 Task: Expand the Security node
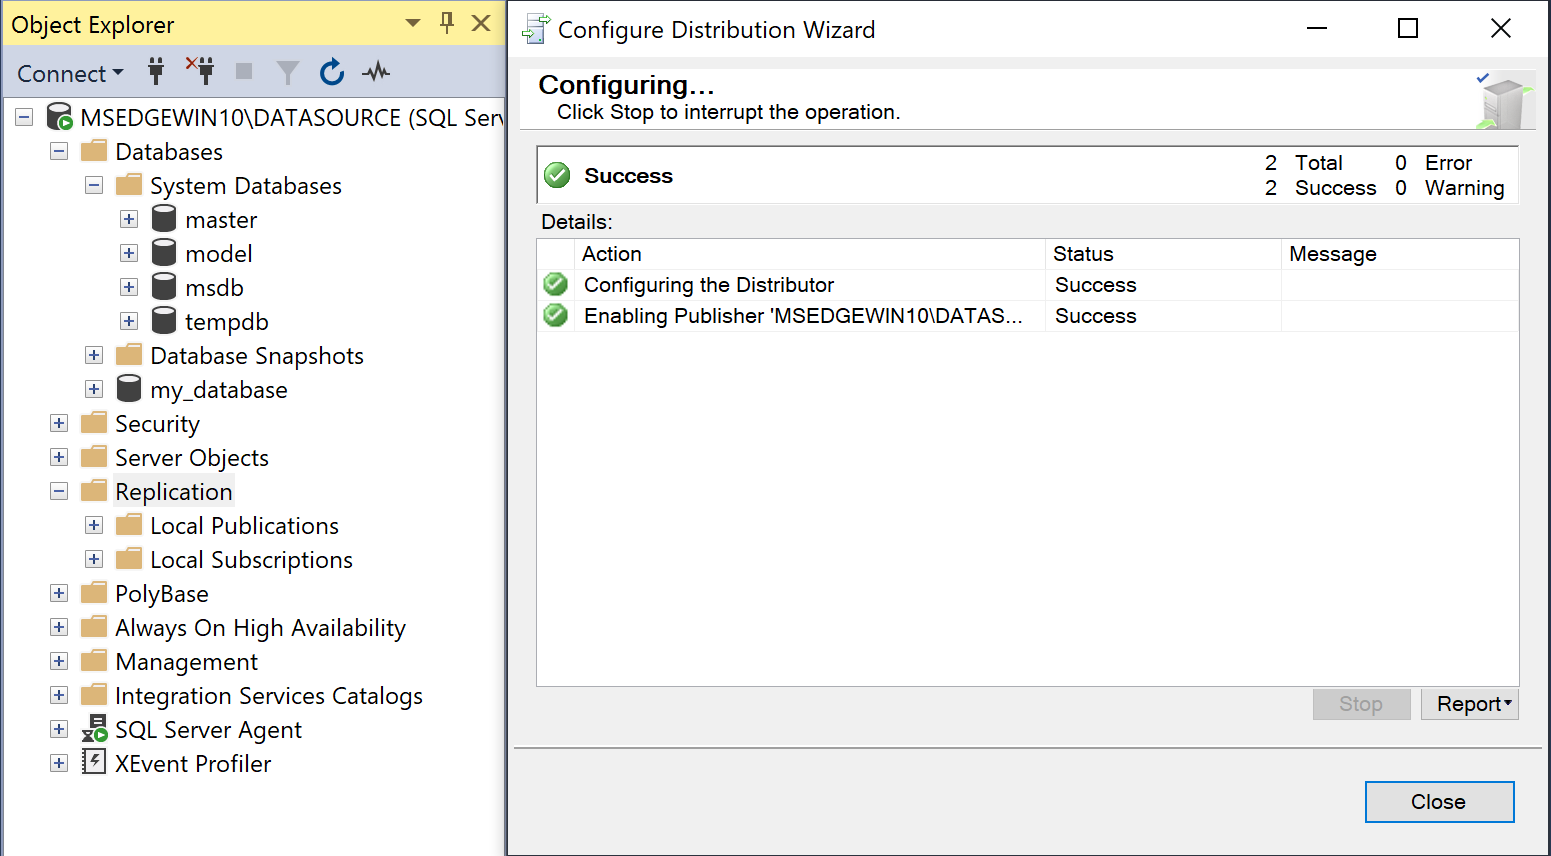[58, 423]
